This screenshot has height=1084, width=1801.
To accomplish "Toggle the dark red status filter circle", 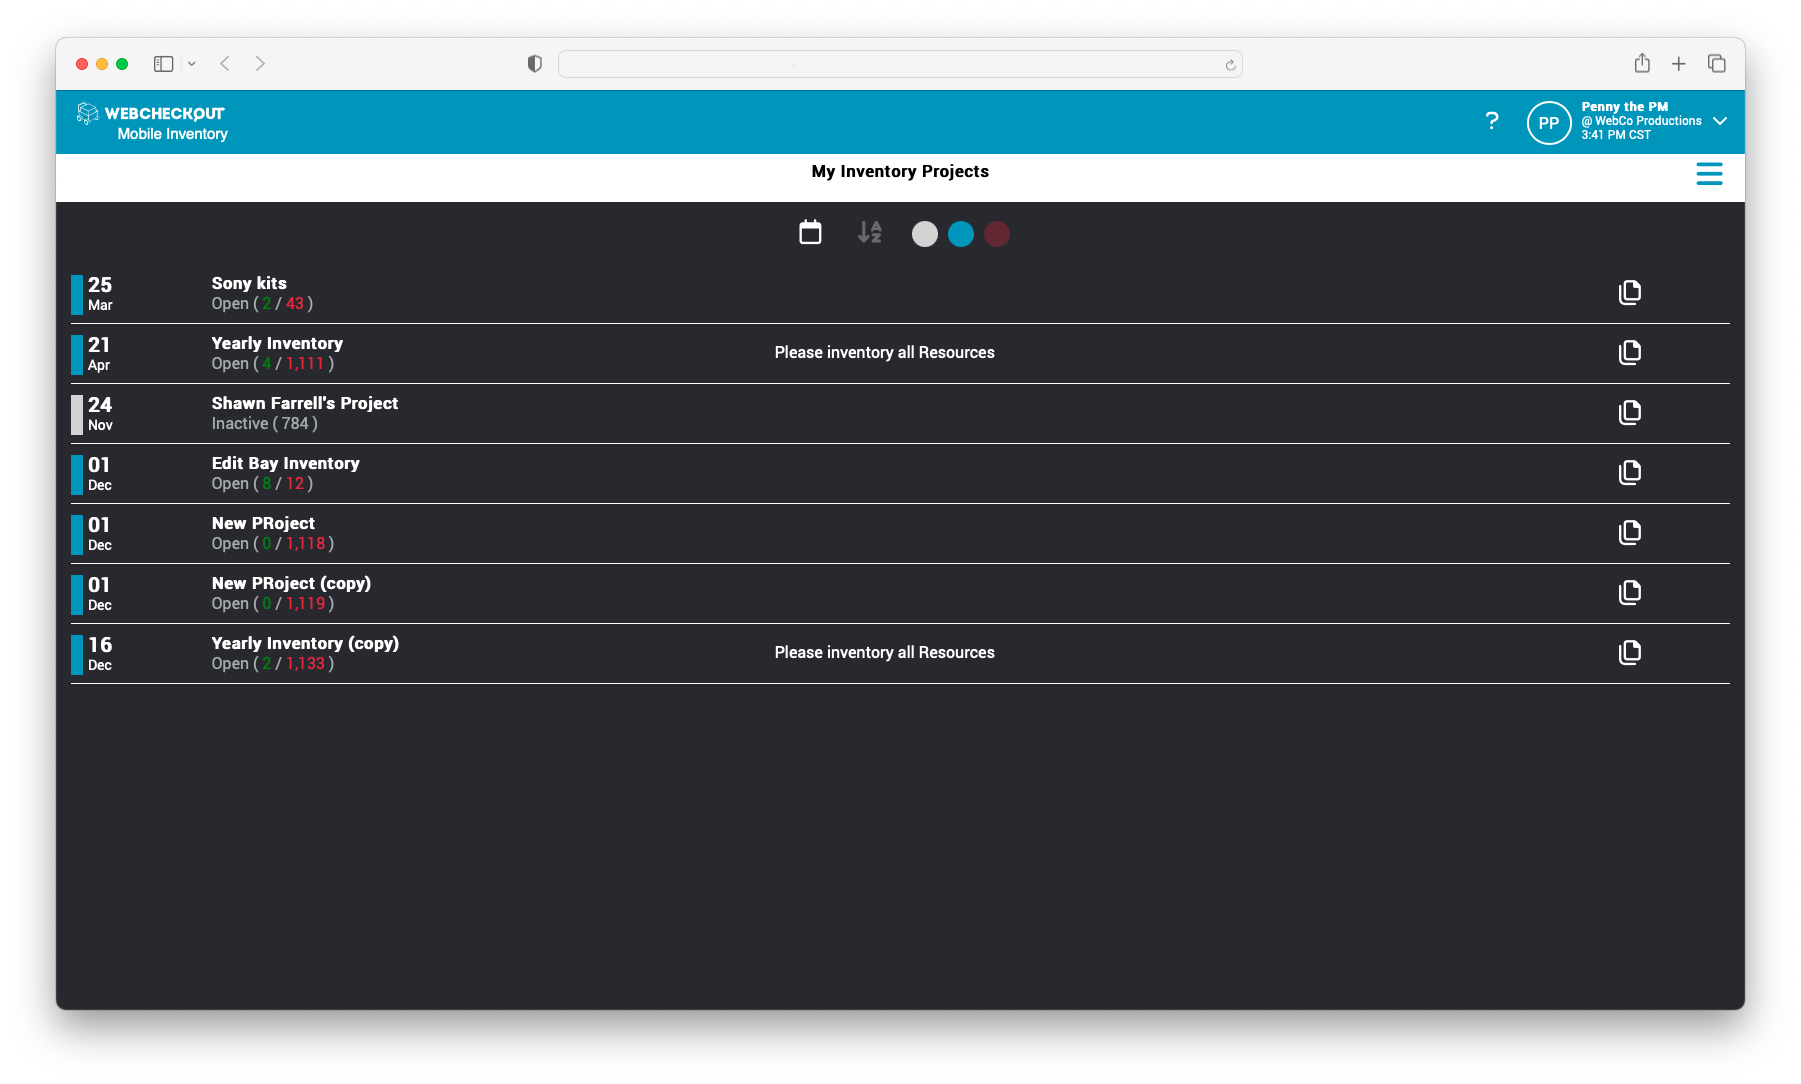I will [996, 233].
